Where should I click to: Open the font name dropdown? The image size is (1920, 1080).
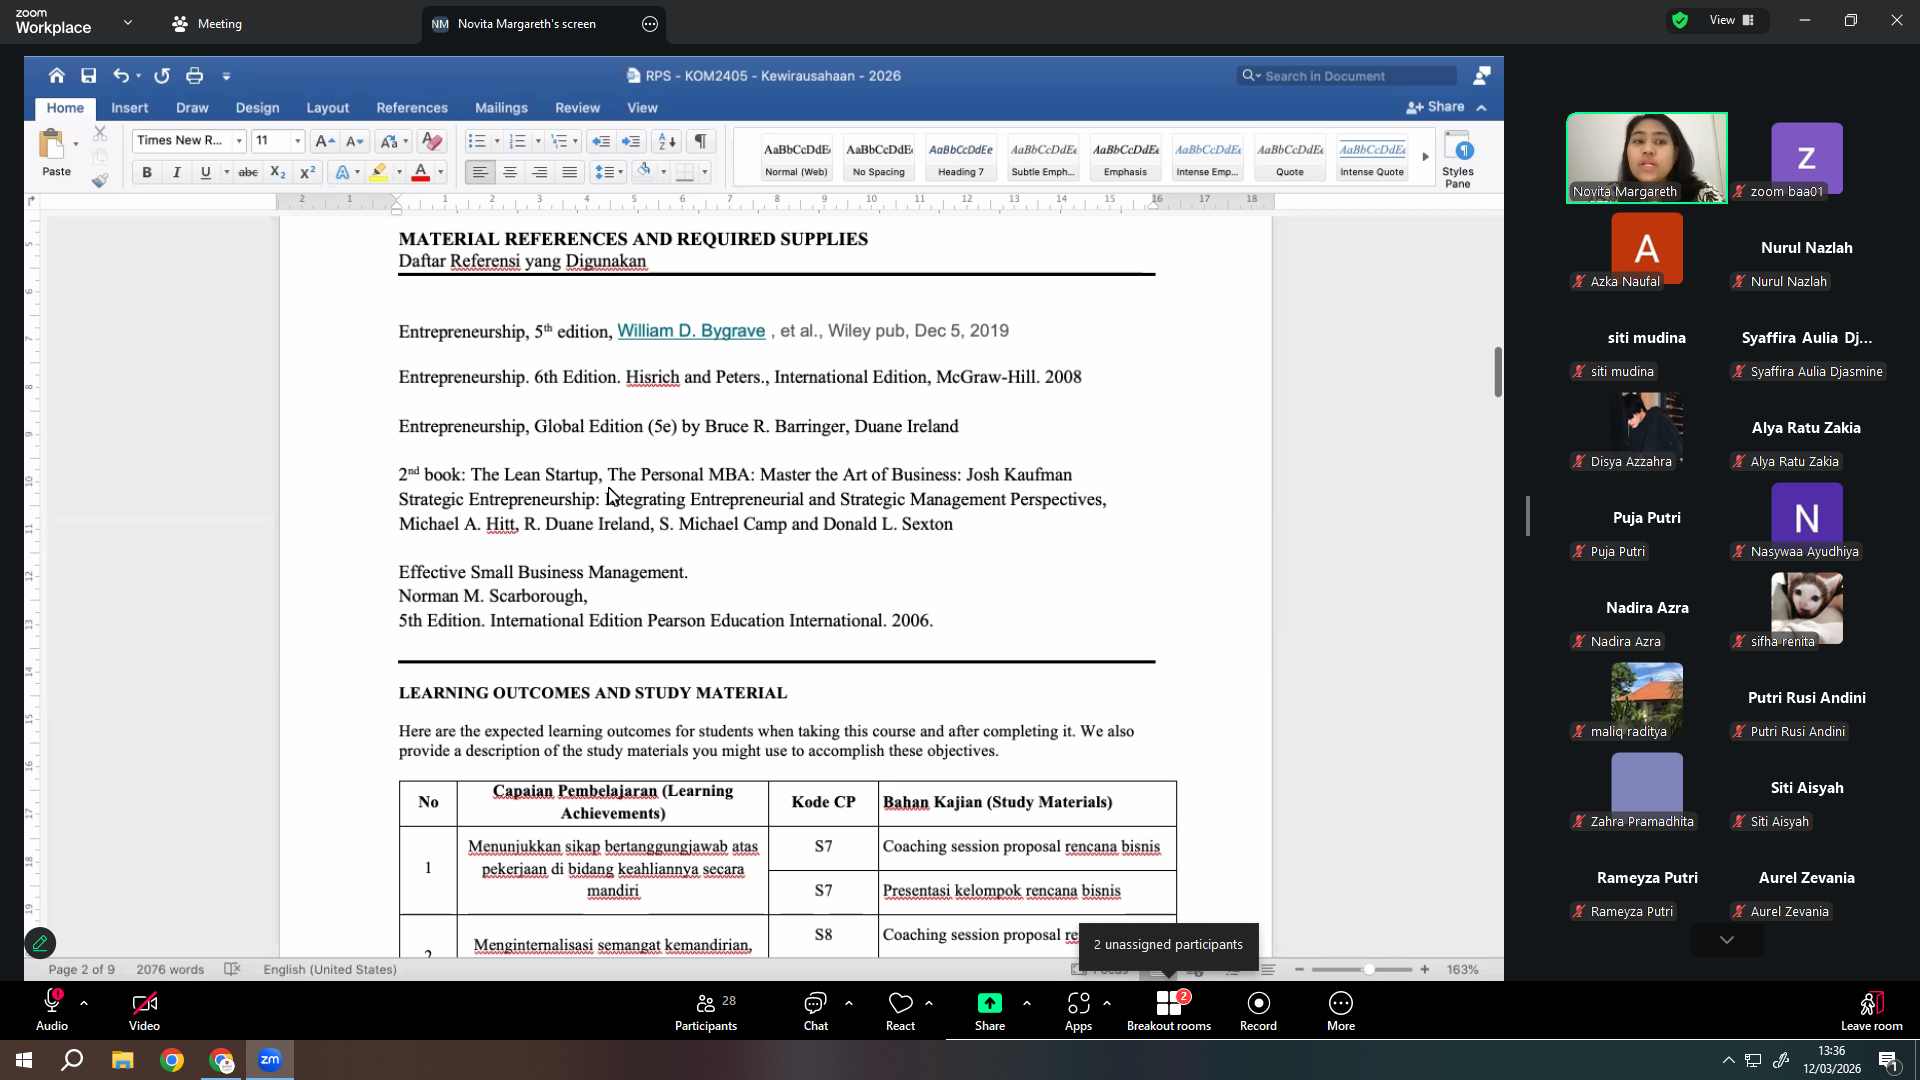[x=239, y=141]
